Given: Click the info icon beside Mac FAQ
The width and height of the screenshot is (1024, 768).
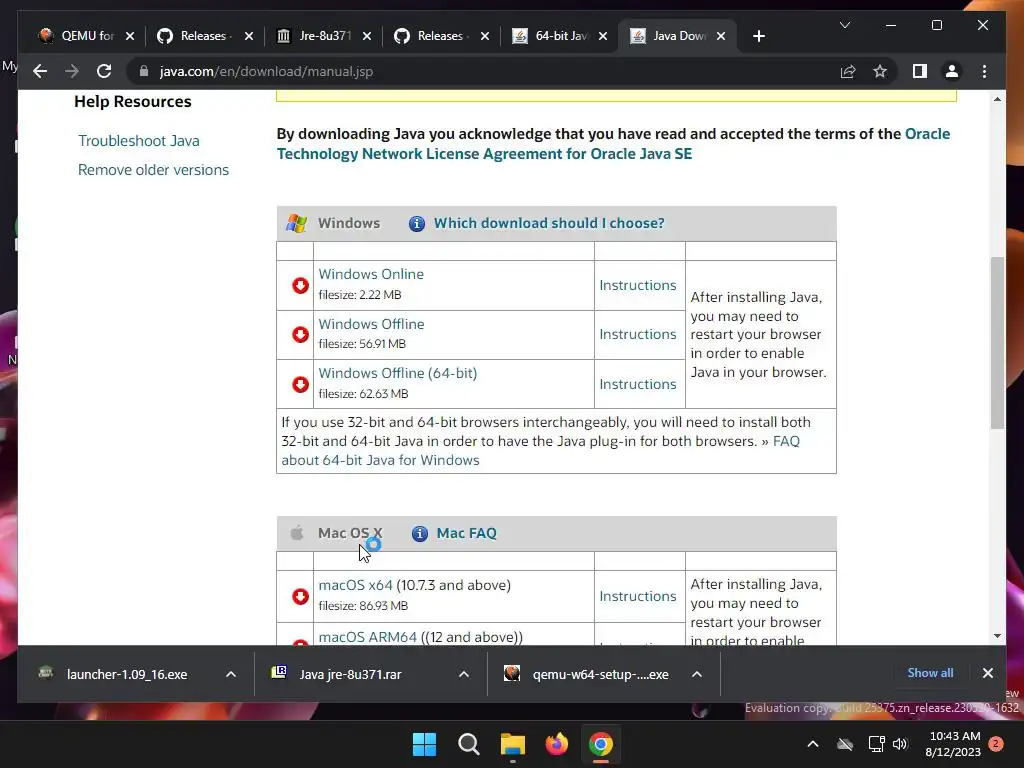Looking at the screenshot, I should tap(420, 534).
